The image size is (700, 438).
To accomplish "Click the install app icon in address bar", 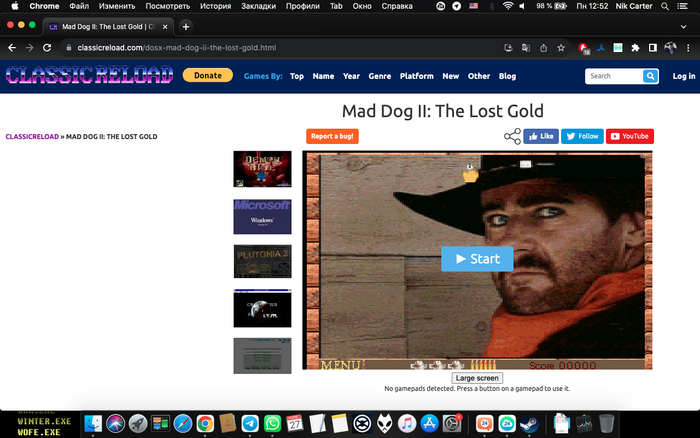I will click(508, 48).
